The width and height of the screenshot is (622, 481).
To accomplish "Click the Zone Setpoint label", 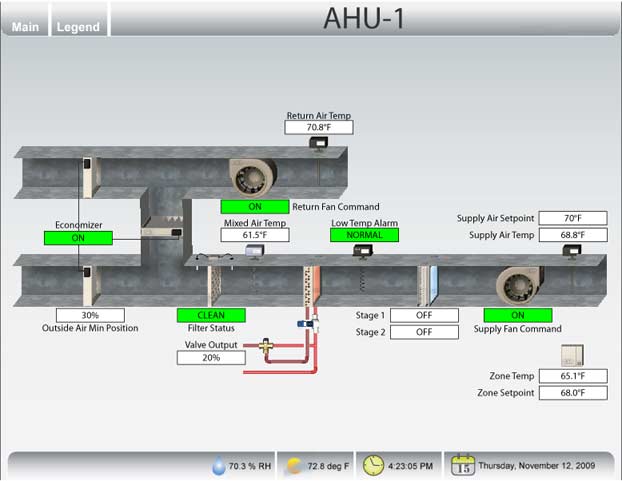I will point(506,393).
